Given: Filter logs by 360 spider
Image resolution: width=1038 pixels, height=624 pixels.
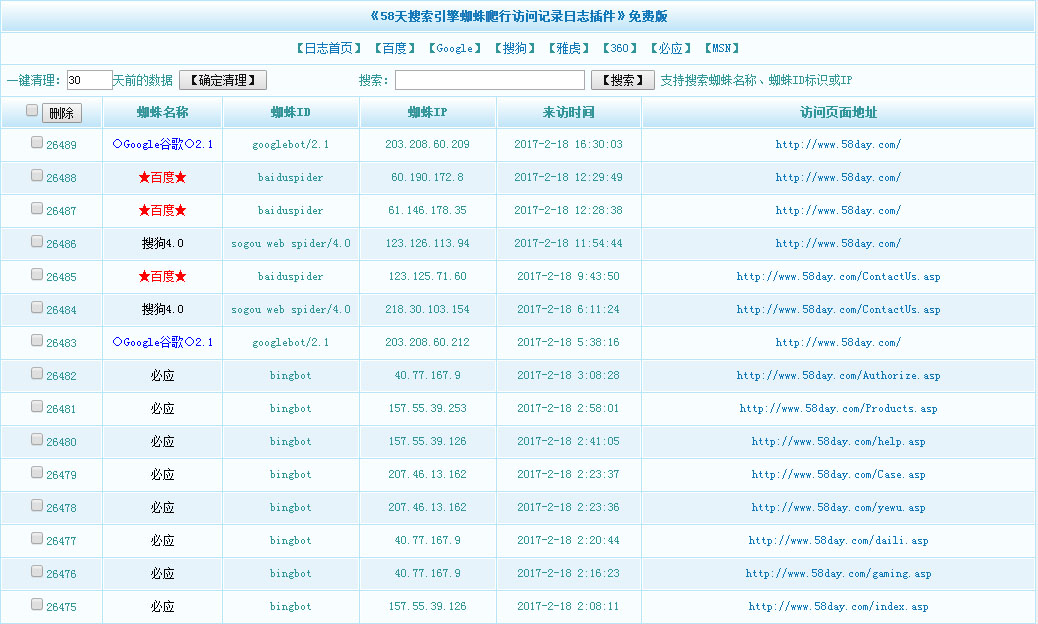Looking at the screenshot, I should coord(620,48).
